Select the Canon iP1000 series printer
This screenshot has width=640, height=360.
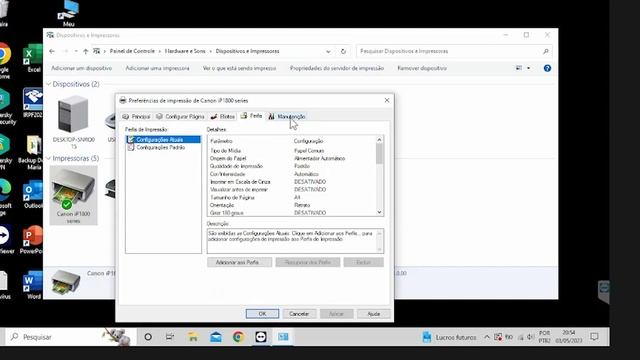pyautogui.click(x=73, y=195)
